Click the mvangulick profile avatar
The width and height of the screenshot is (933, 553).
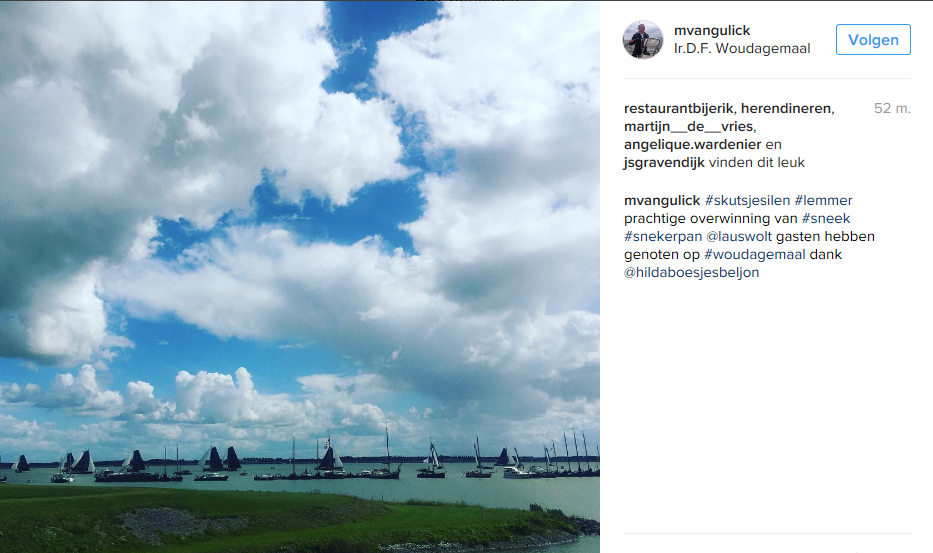(x=643, y=39)
